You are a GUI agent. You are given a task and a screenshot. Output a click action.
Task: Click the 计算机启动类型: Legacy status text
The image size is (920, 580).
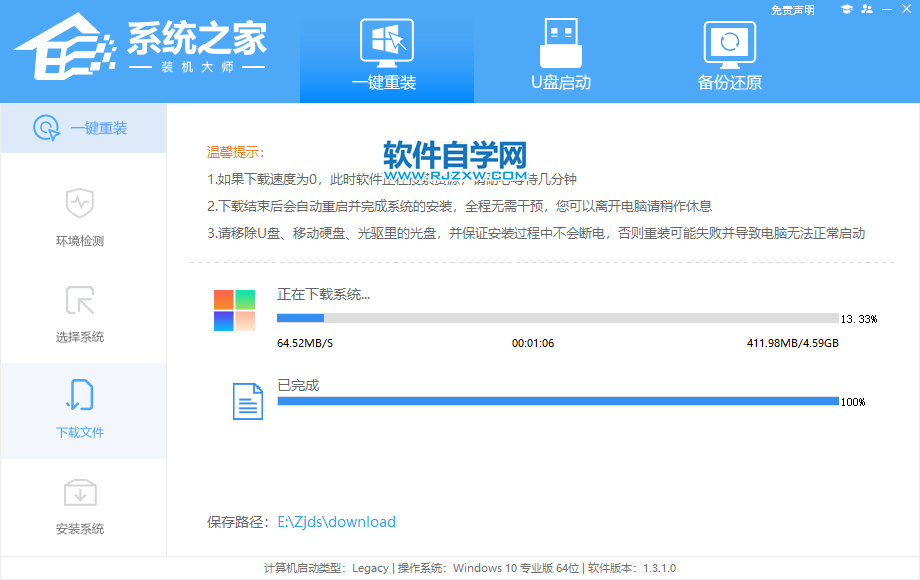326,568
